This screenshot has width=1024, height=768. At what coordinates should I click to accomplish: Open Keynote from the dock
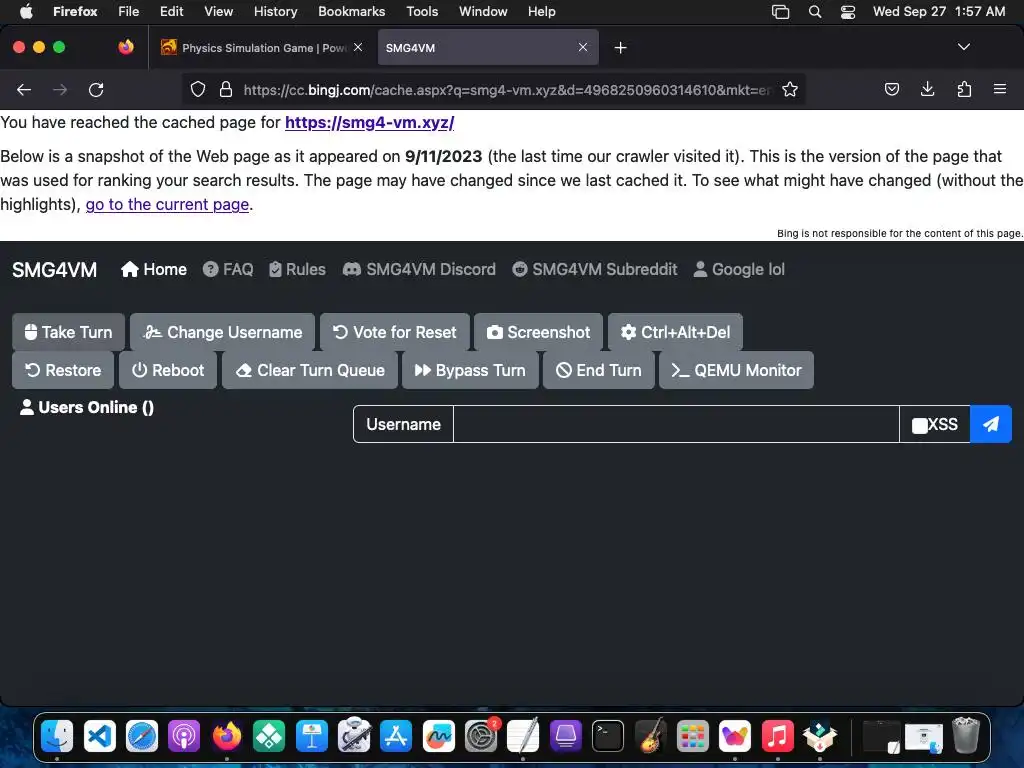[x=312, y=737]
